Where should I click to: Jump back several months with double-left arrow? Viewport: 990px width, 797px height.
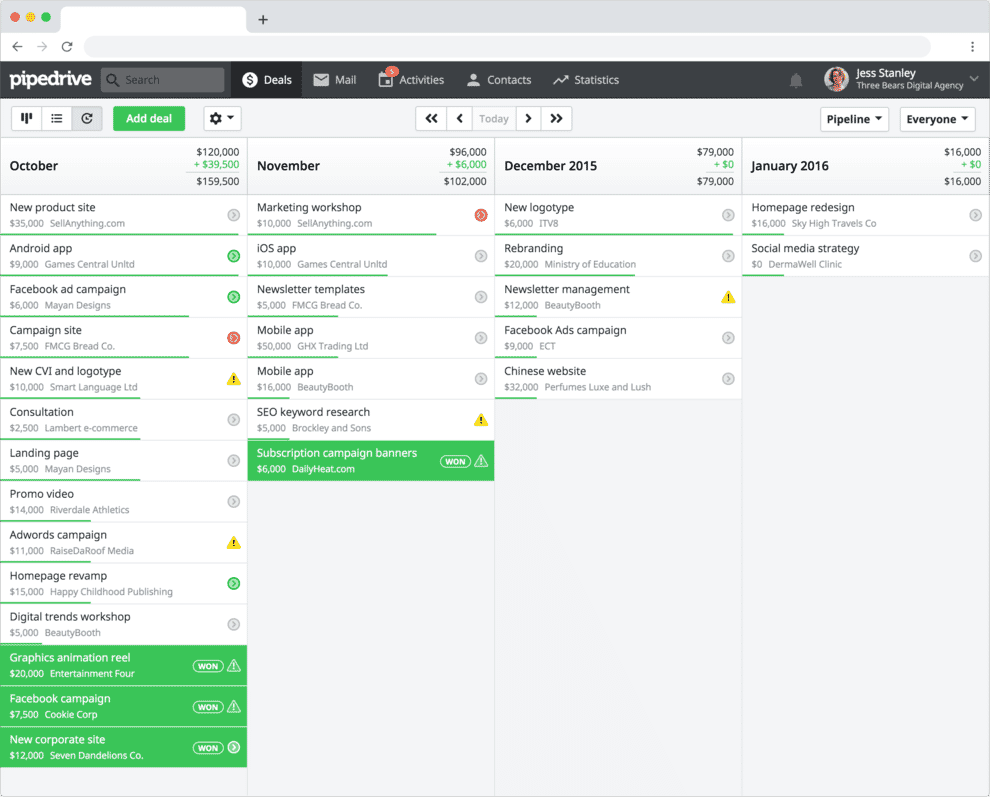click(431, 118)
